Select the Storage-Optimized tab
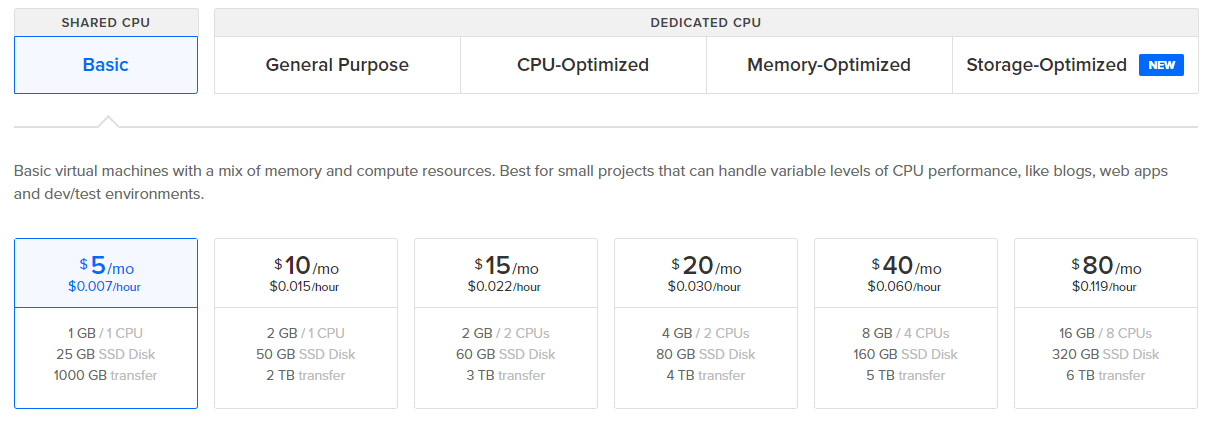The height and width of the screenshot is (430, 1207). pos(1075,65)
